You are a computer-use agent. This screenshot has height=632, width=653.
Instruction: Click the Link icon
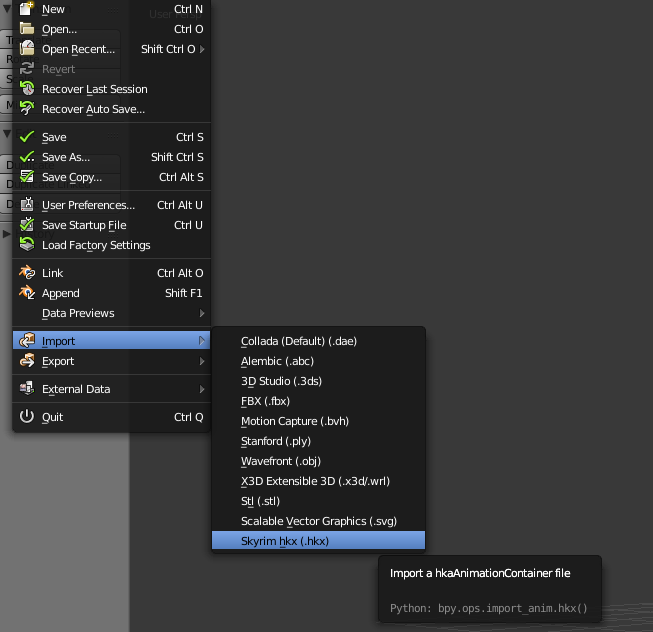tap(27, 272)
